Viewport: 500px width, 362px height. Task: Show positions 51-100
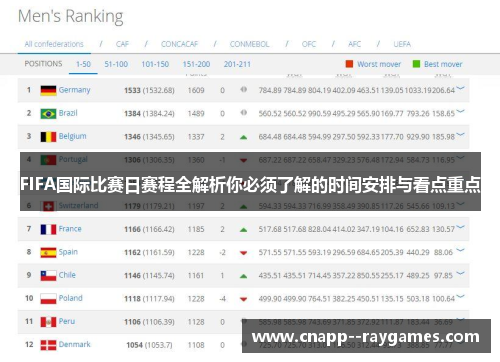[x=116, y=64]
